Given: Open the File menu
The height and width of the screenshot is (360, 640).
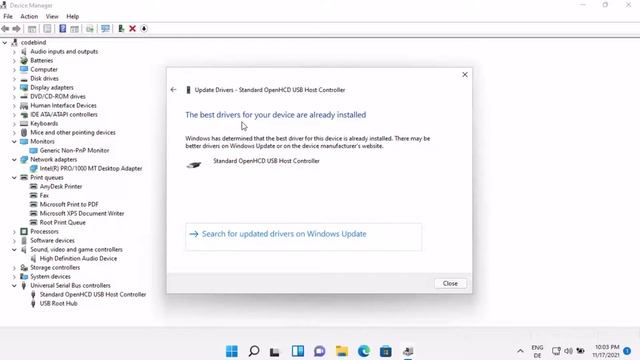Looking at the screenshot, I should 8,16.
